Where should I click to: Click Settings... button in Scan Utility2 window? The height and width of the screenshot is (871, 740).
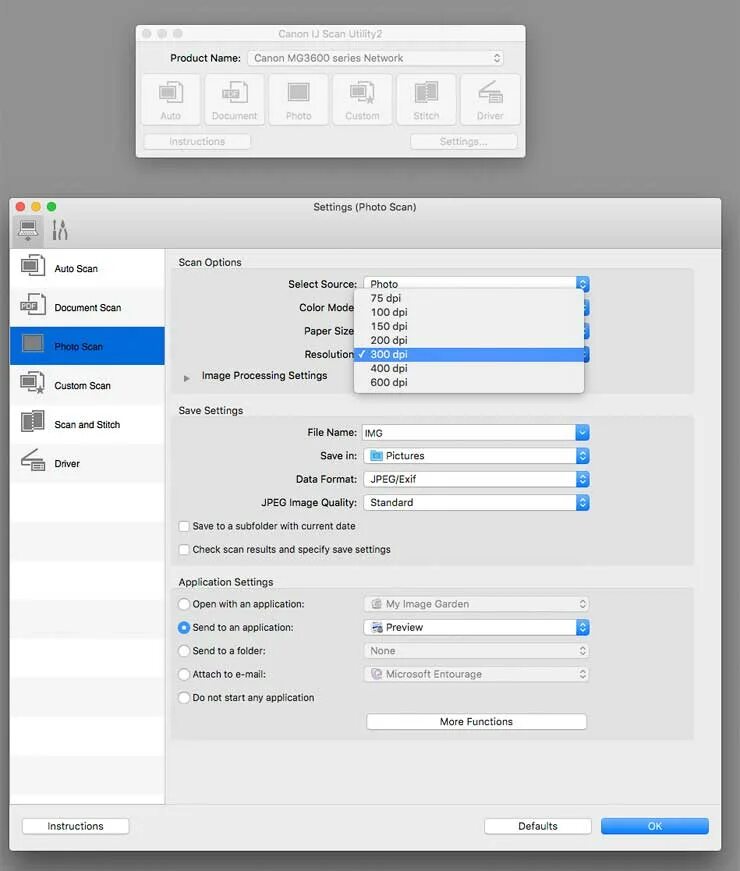(463, 142)
